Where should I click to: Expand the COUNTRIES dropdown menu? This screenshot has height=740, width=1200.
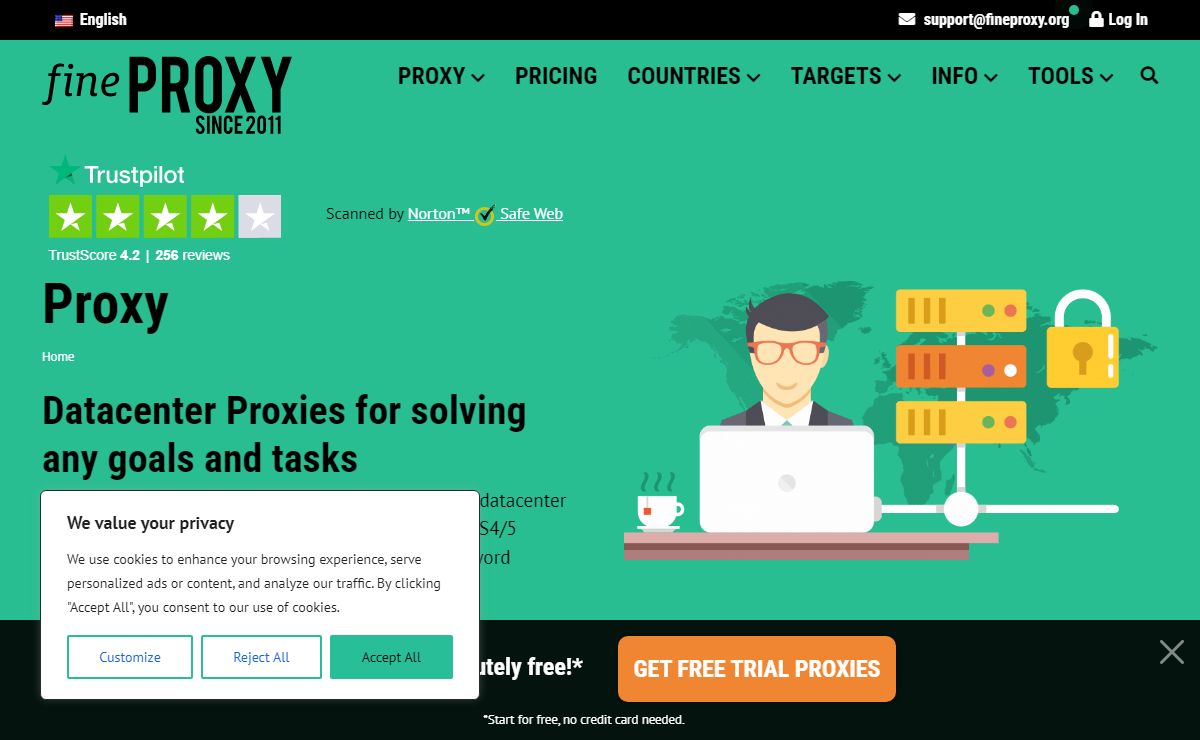pos(694,76)
